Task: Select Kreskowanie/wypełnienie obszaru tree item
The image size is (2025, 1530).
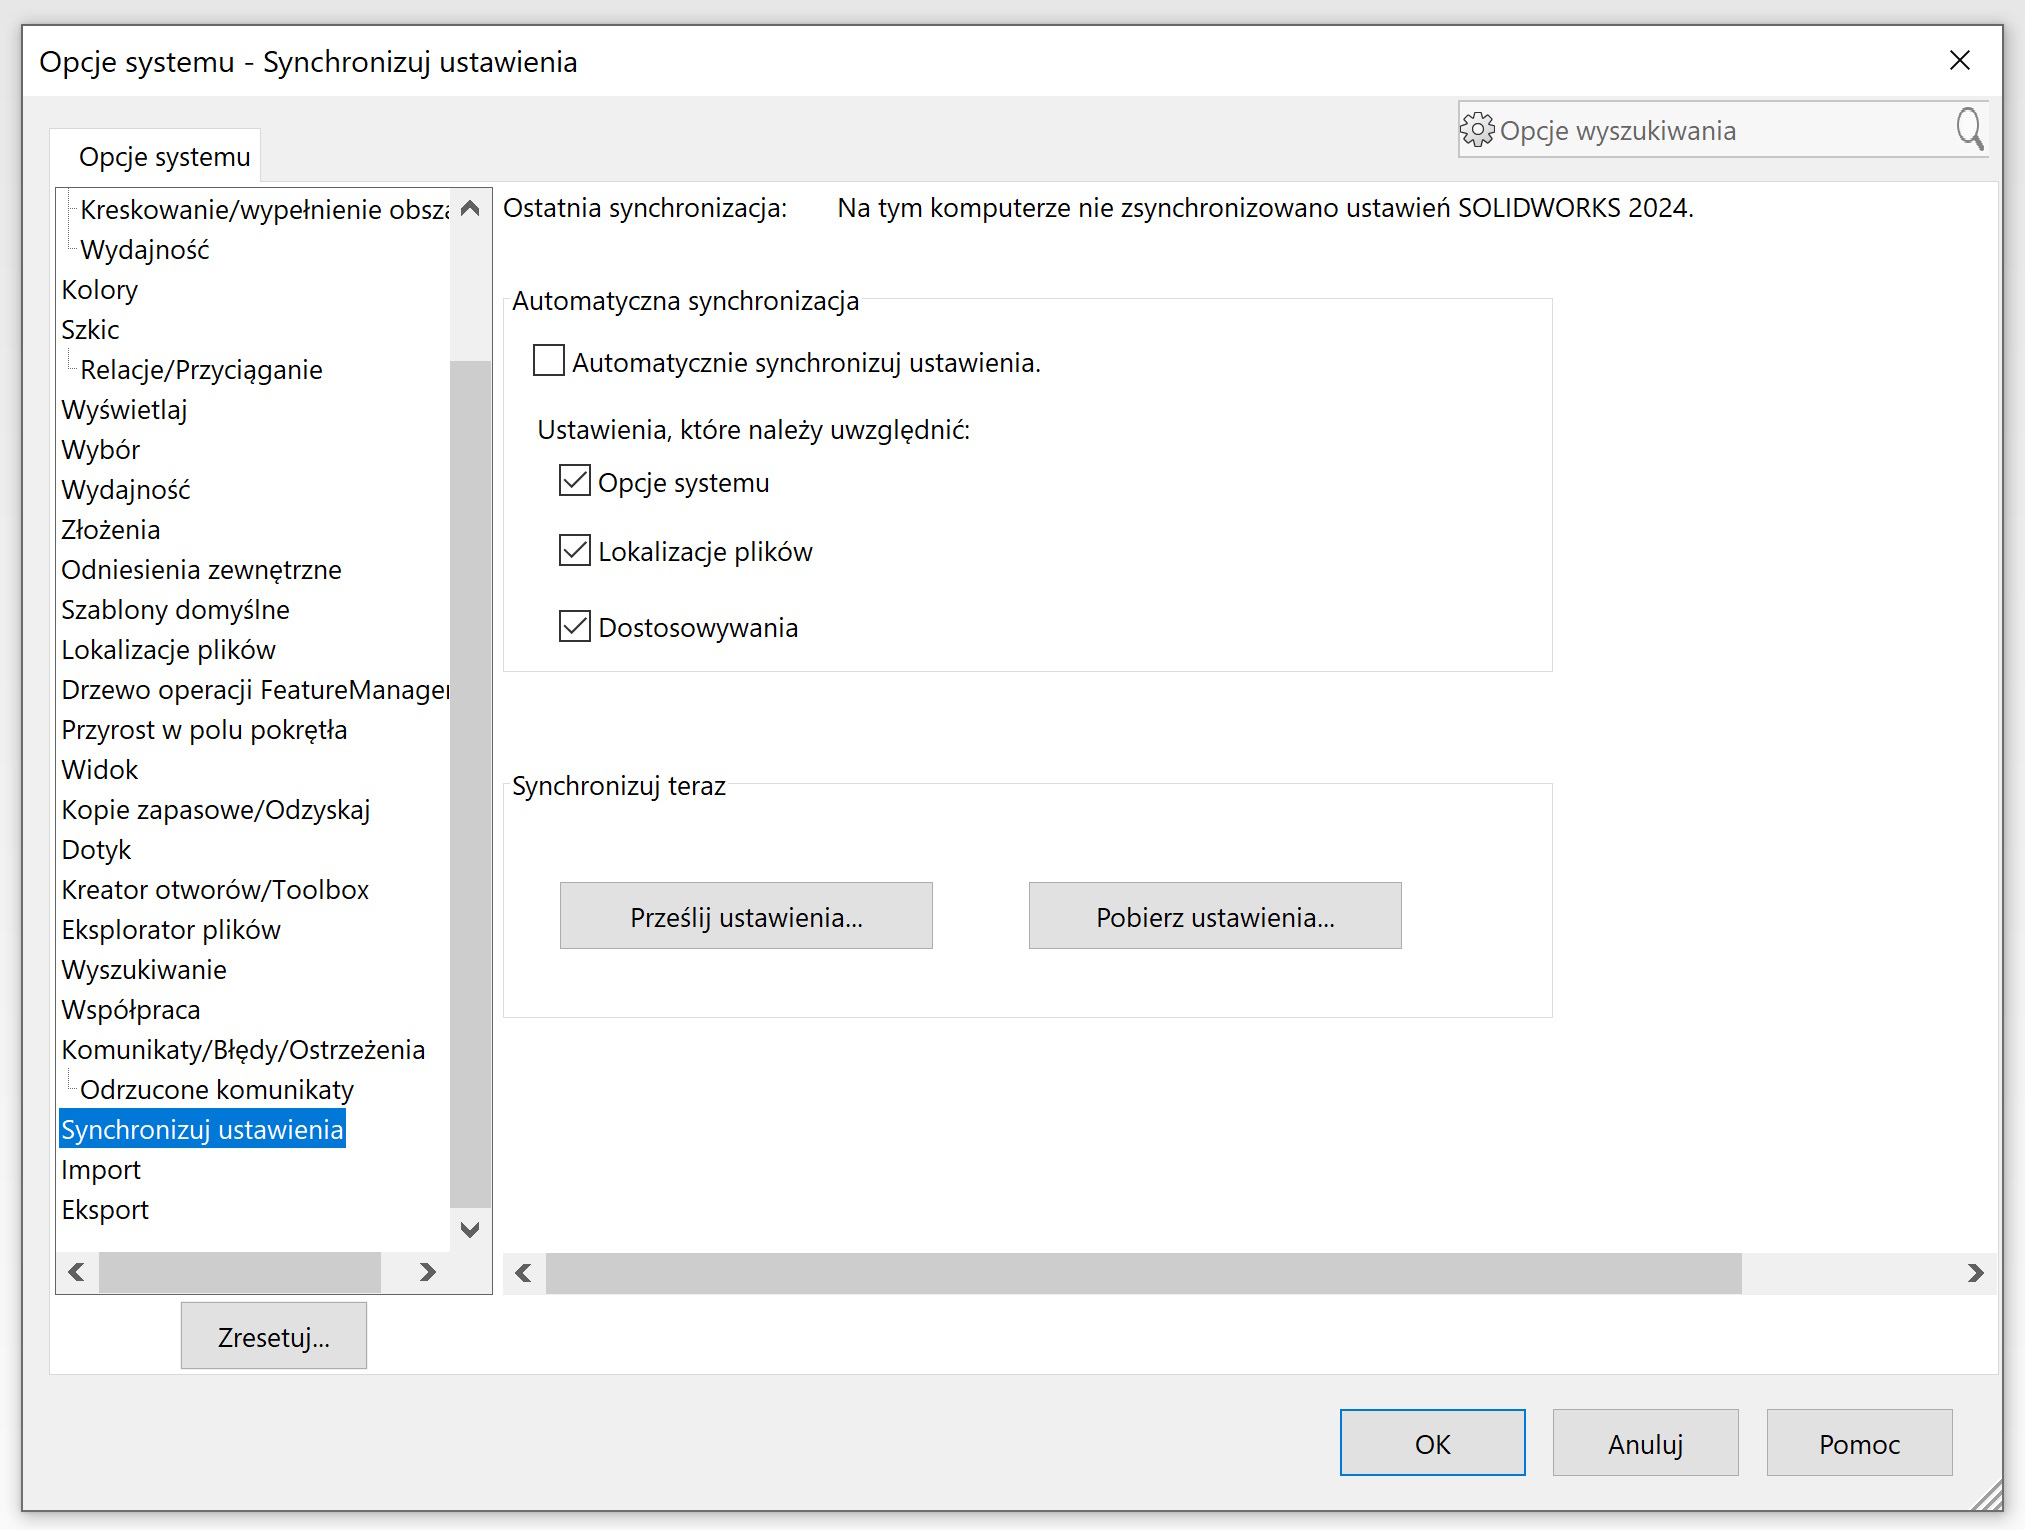Action: point(265,209)
